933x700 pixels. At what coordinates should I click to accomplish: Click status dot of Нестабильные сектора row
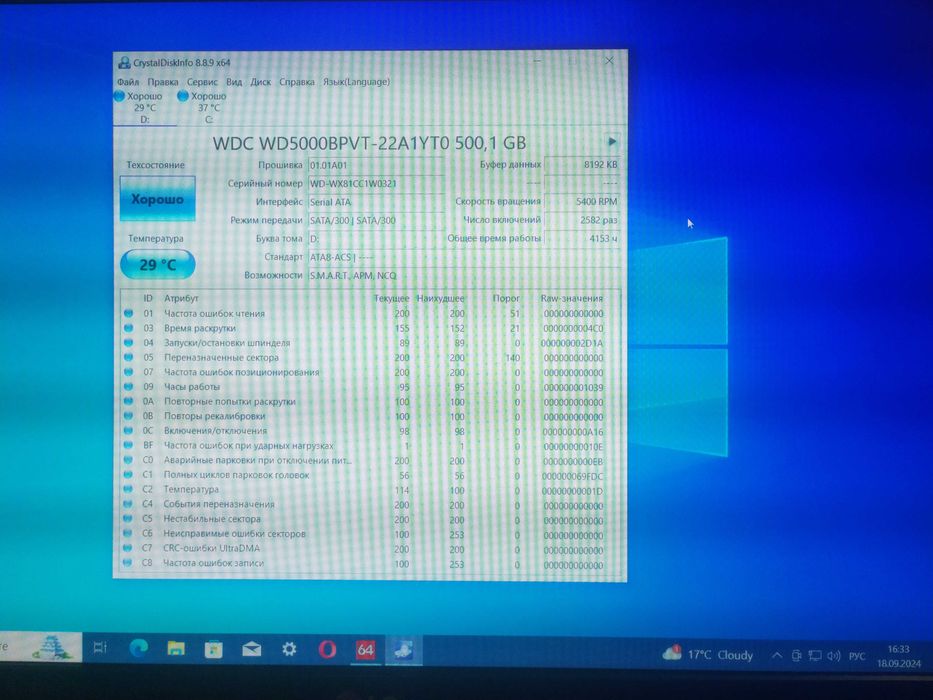coord(128,518)
